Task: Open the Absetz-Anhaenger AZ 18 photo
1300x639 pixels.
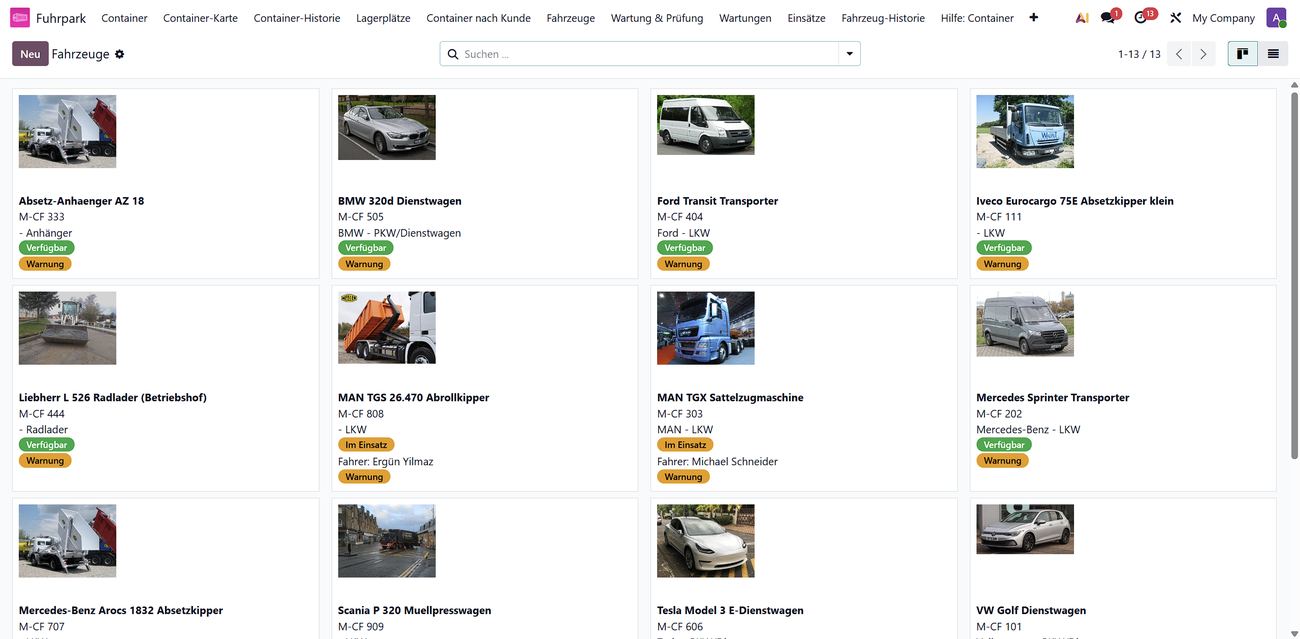Action: [x=67, y=131]
